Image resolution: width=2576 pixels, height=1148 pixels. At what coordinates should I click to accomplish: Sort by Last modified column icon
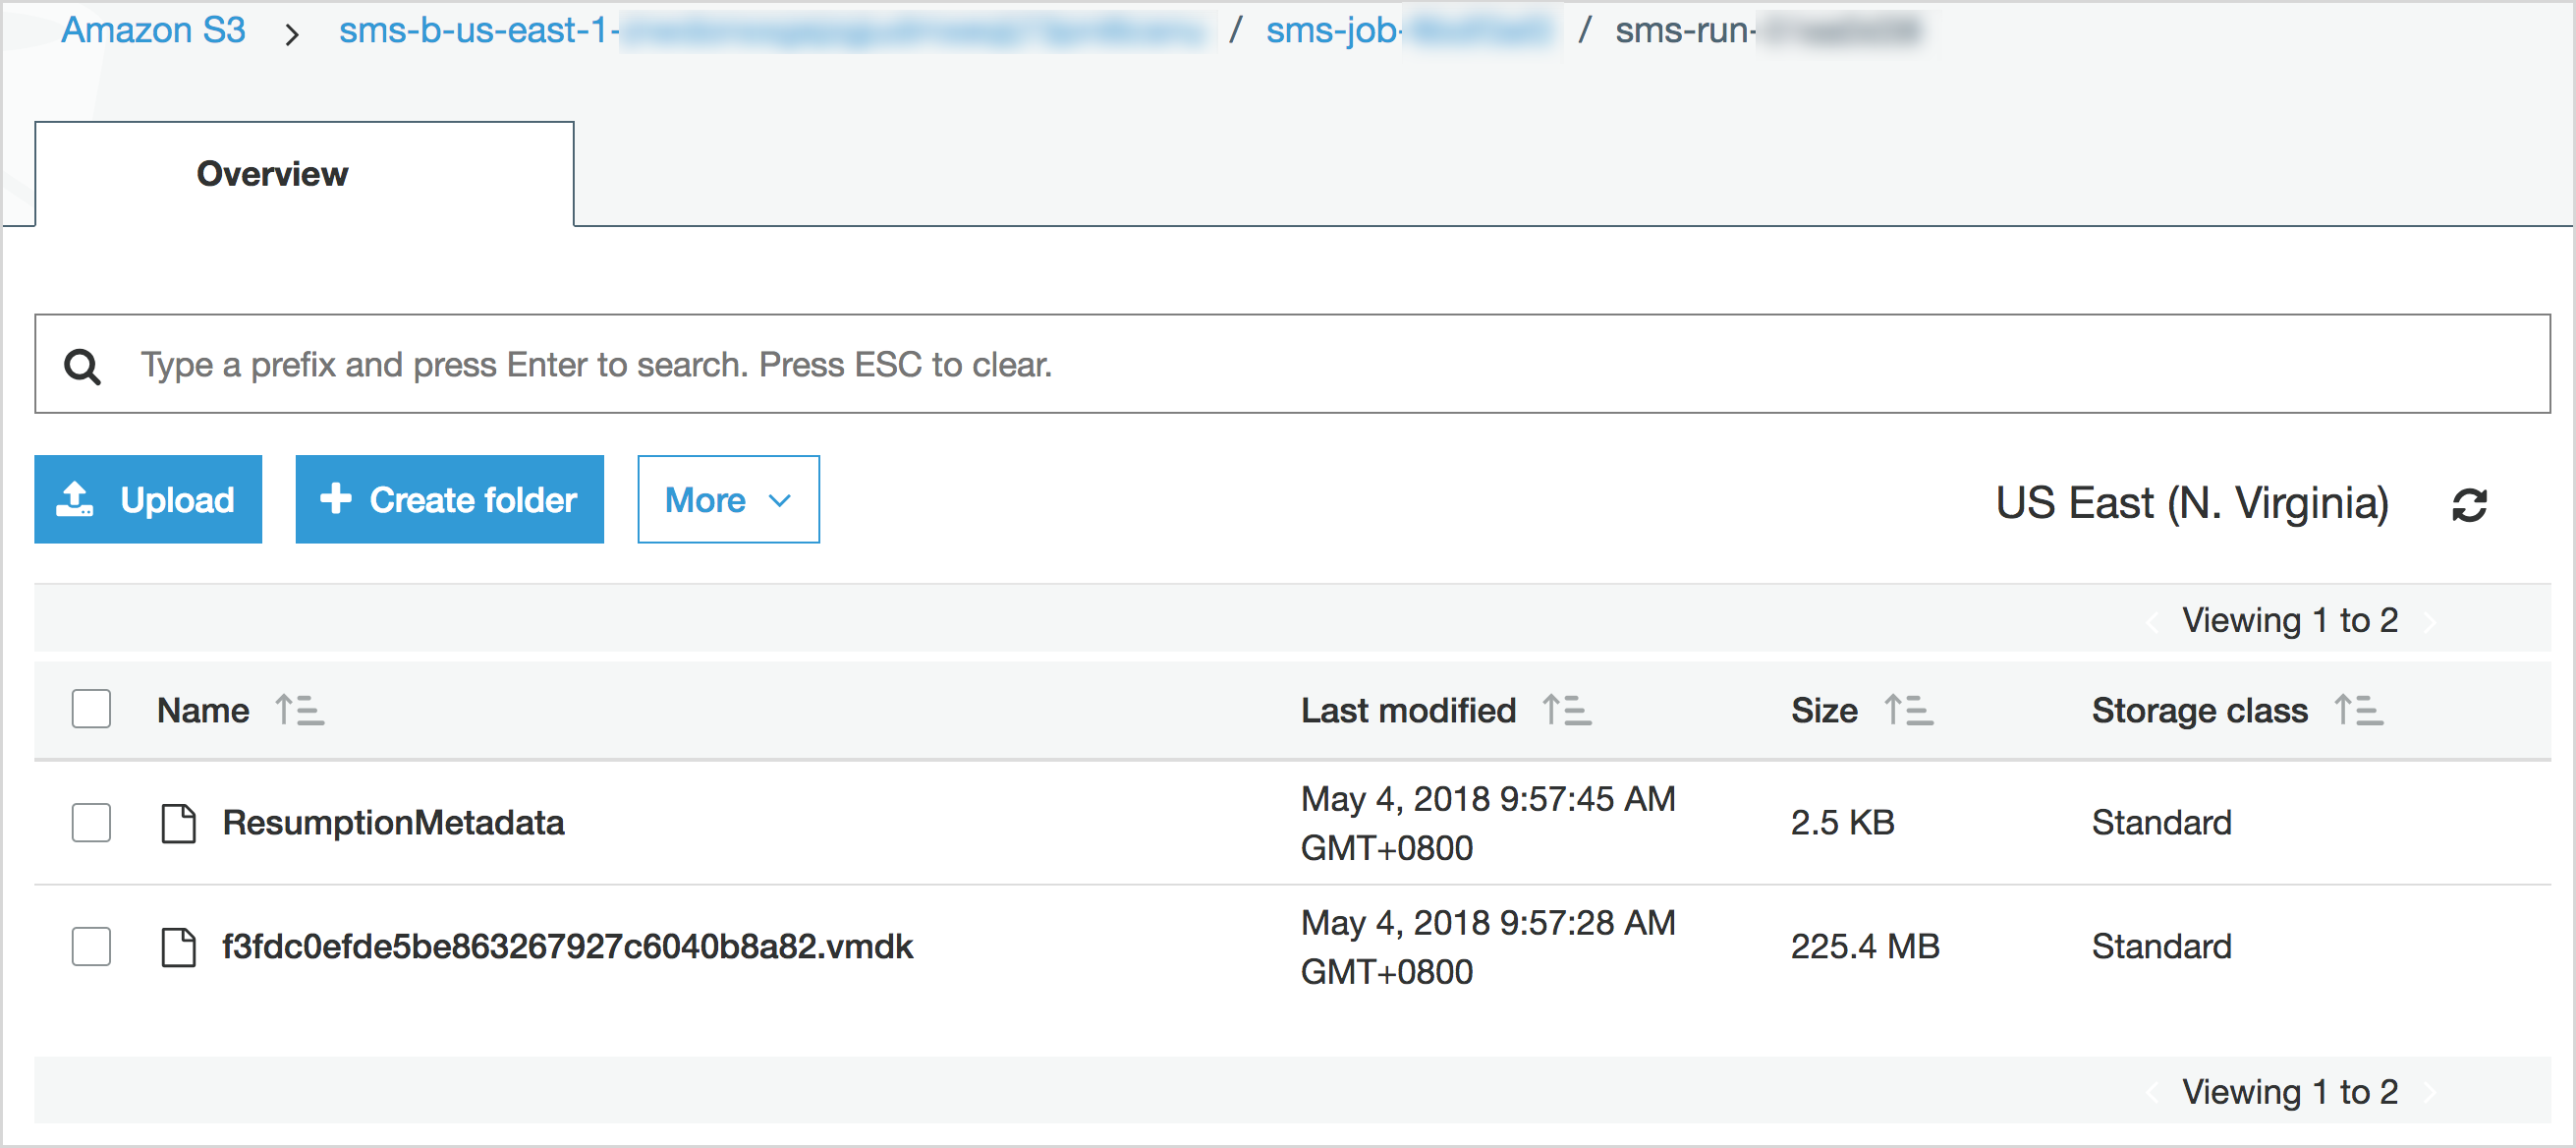pos(1566,710)
